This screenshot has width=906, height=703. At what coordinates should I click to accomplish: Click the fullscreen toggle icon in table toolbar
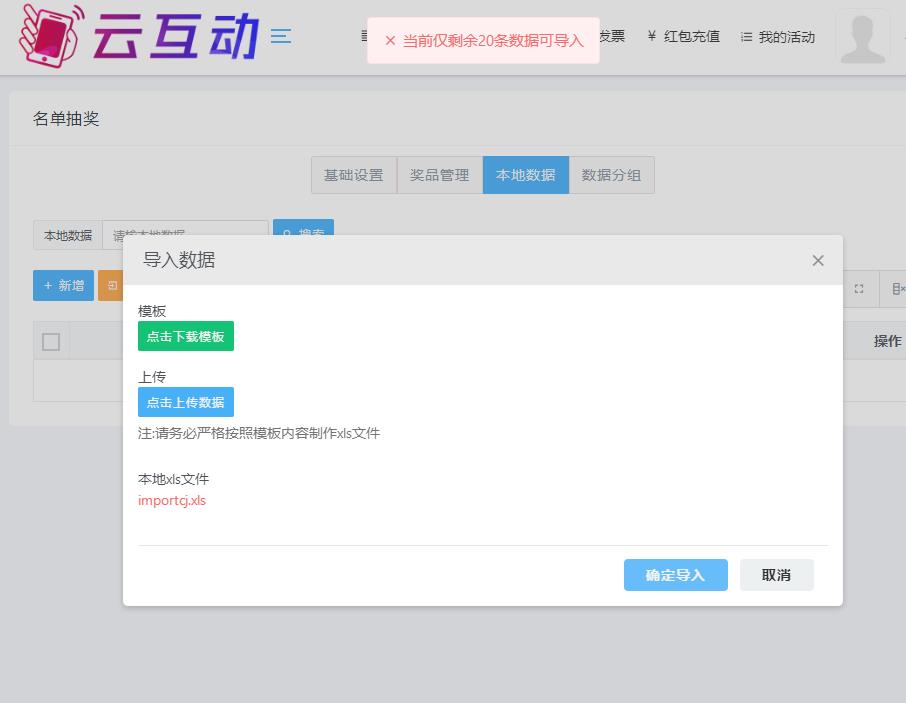click(858, 288)
